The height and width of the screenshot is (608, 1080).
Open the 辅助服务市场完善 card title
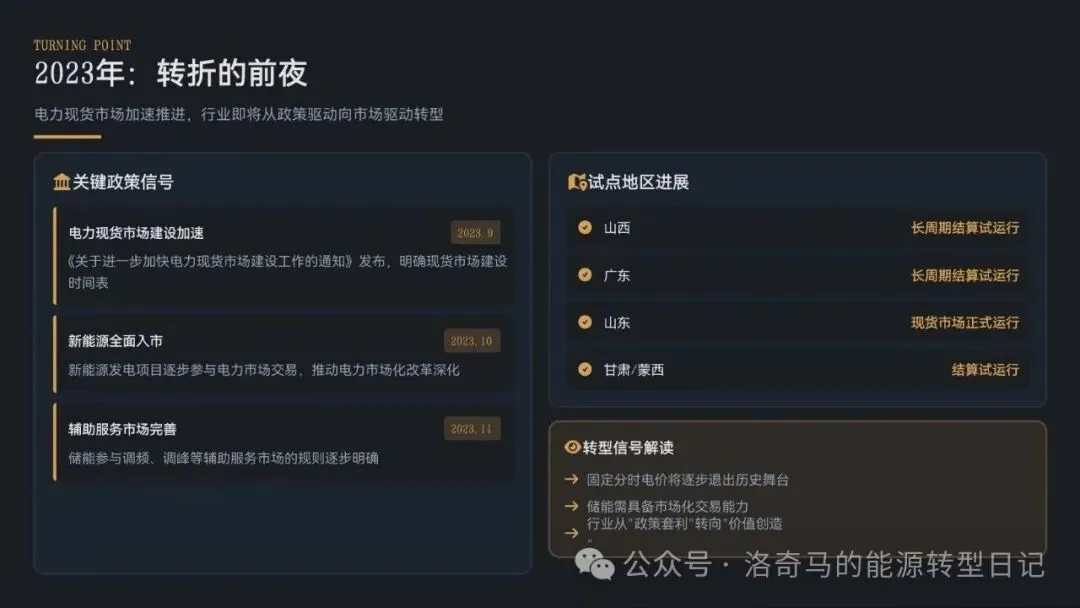[x=122, y=429]
